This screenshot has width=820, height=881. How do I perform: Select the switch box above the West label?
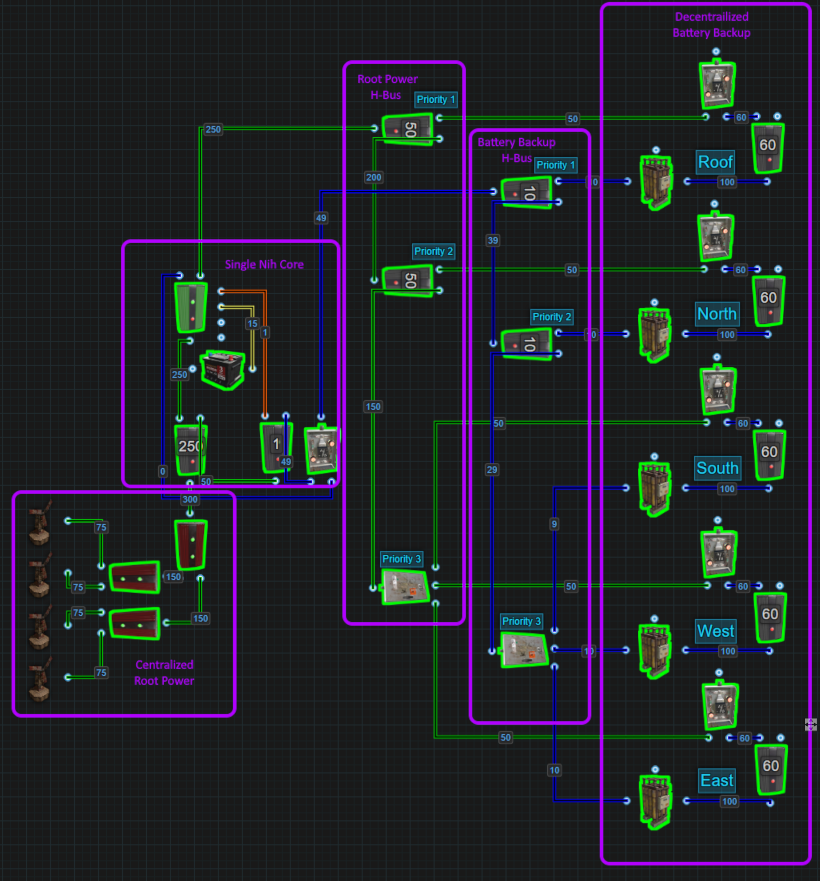coord(719,553)
